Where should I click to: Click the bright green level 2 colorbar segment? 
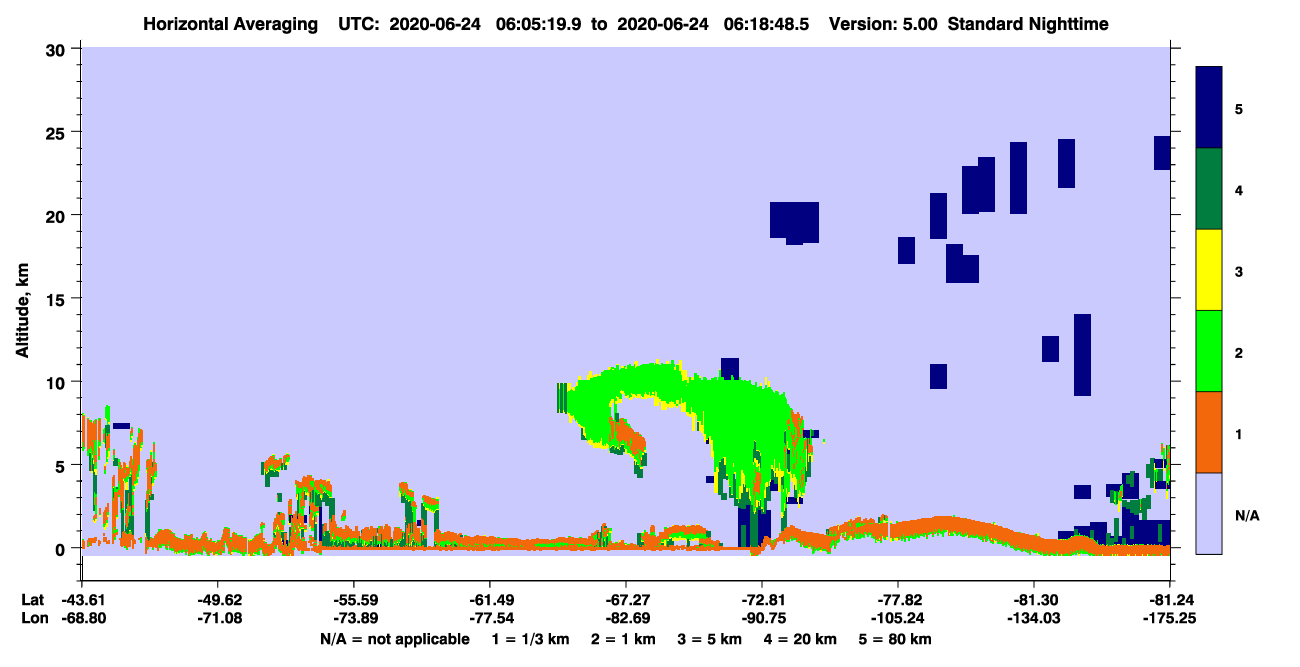click(x=1209, y=351)
